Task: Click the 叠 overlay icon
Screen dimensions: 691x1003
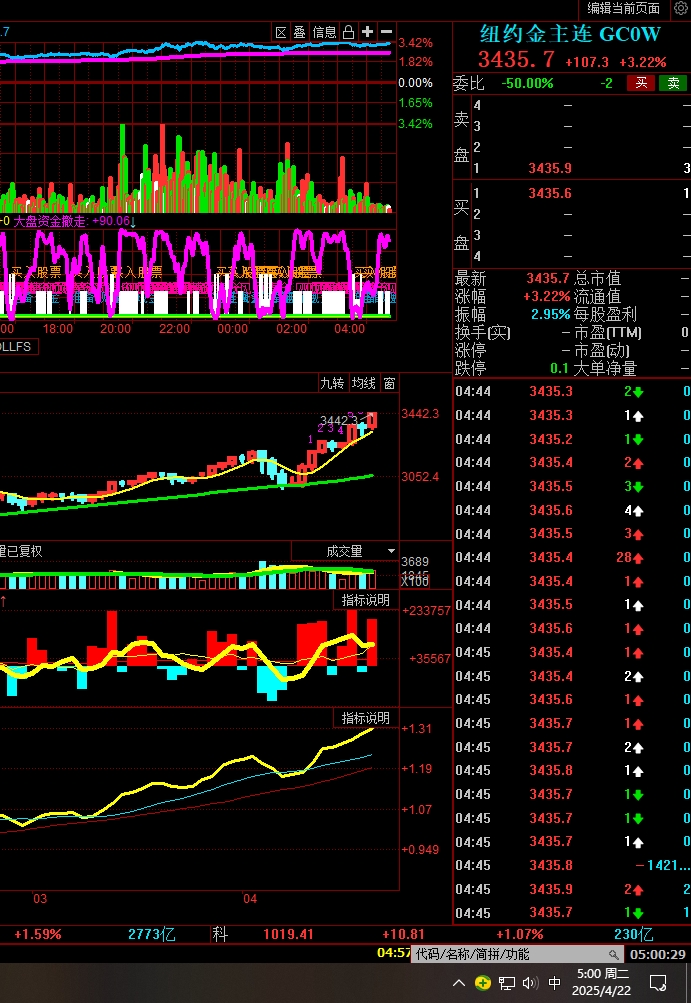Action: [x=299, y=32]
